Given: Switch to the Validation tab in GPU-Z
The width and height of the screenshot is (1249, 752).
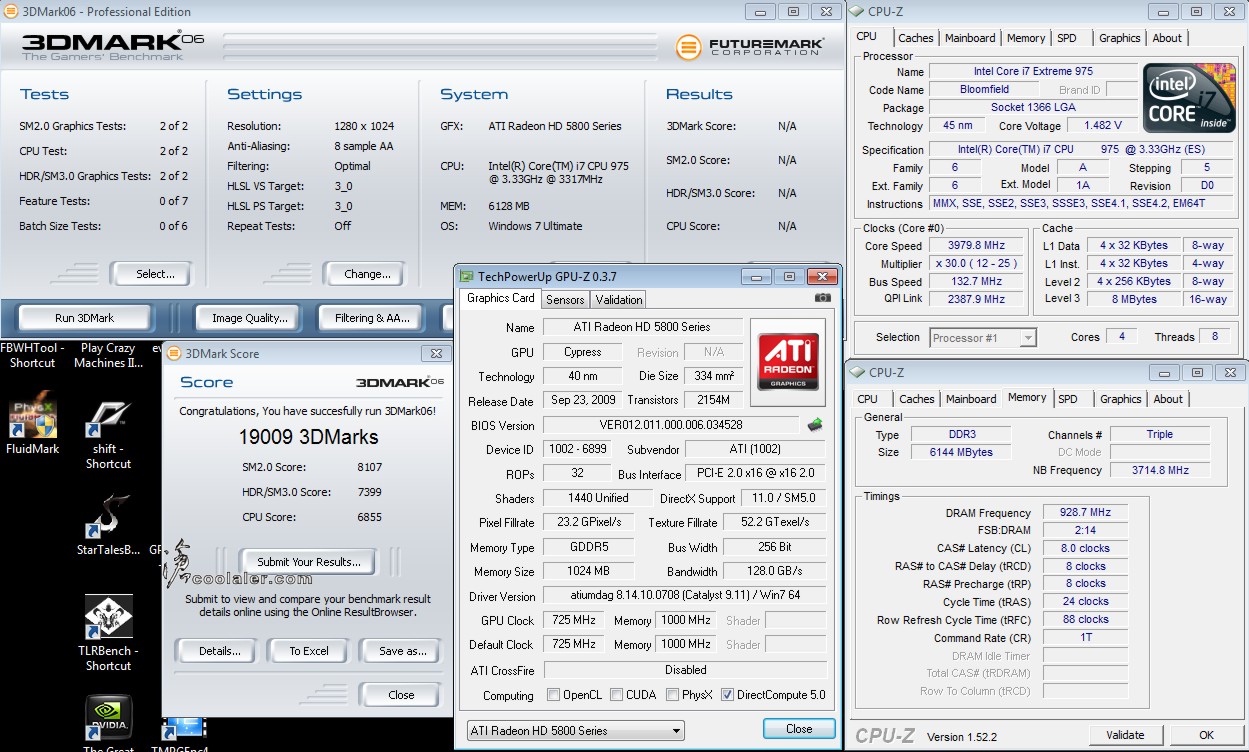Looking at the screenshot, I should 619,299.
